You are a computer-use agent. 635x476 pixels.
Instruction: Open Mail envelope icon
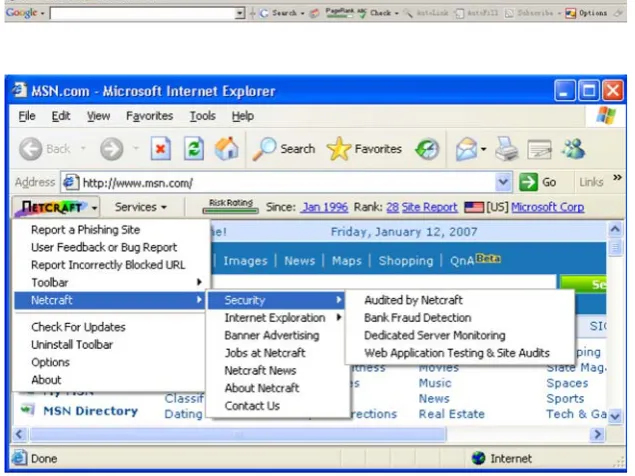pyautogui.click(x=467, y=149)
